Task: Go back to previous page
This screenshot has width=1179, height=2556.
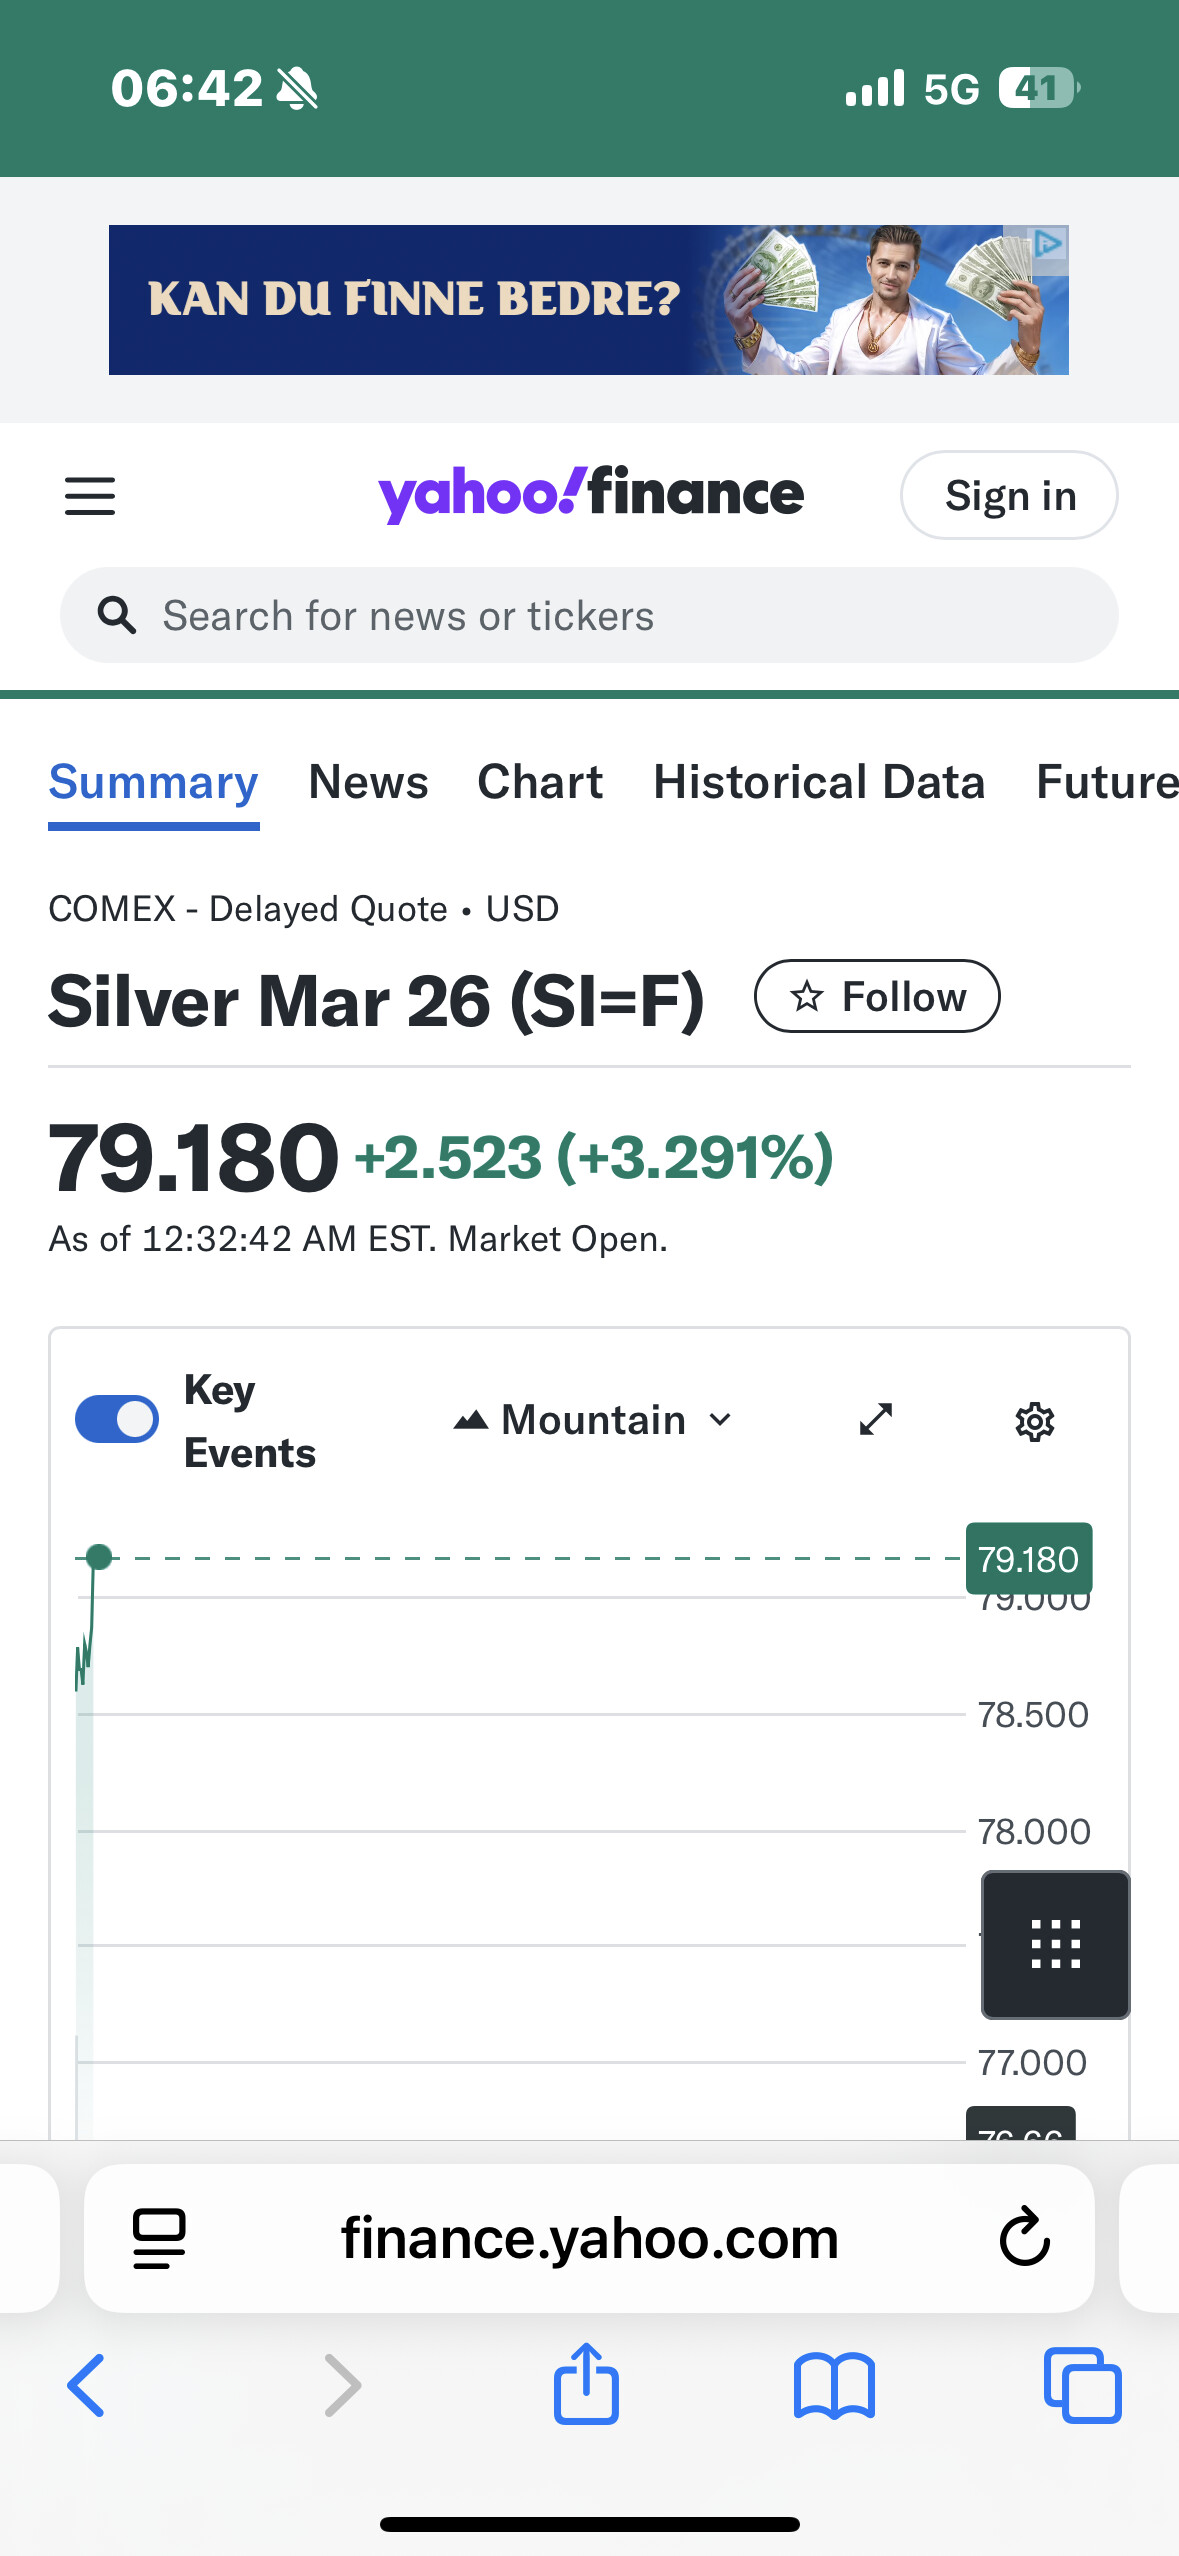Action: (x=87, y=2385)
